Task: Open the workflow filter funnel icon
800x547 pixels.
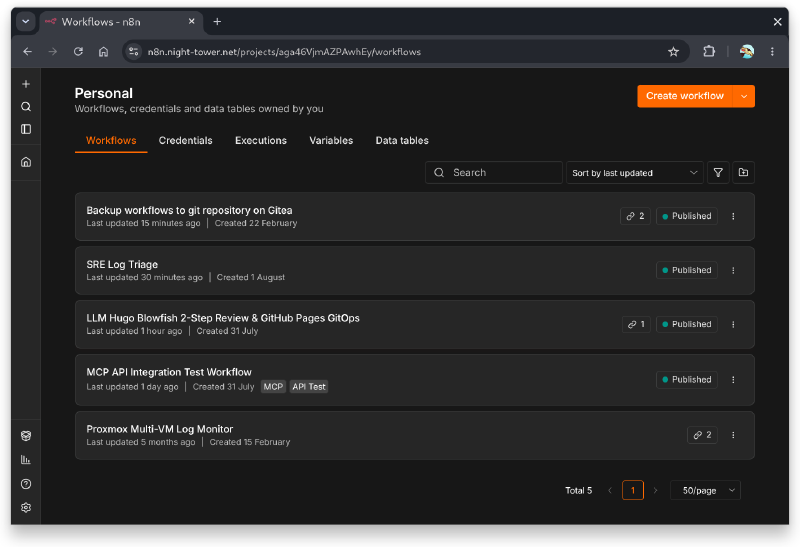Action: click(x=718, y=172)
